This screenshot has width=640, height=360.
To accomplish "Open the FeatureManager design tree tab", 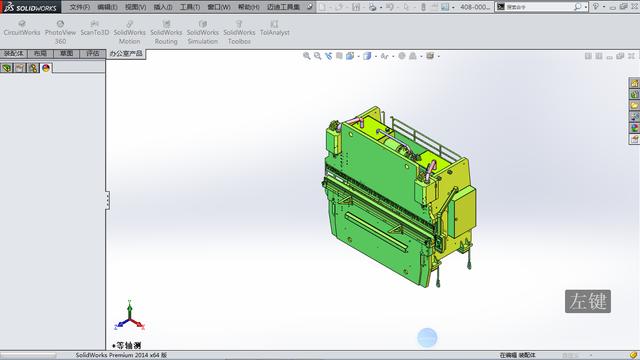I will (7, 68).
